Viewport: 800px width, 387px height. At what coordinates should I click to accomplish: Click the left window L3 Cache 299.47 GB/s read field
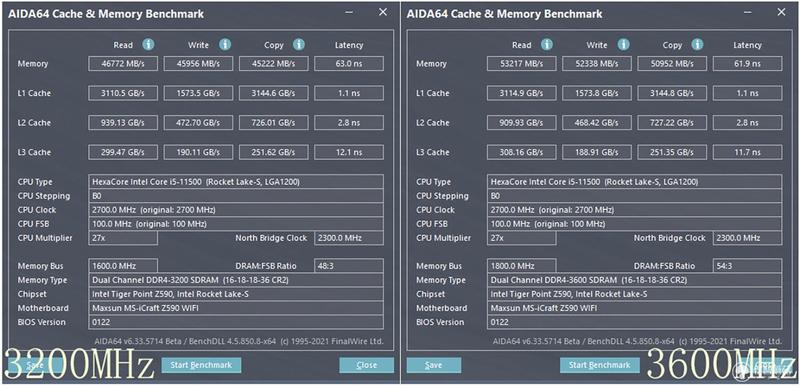123,152
